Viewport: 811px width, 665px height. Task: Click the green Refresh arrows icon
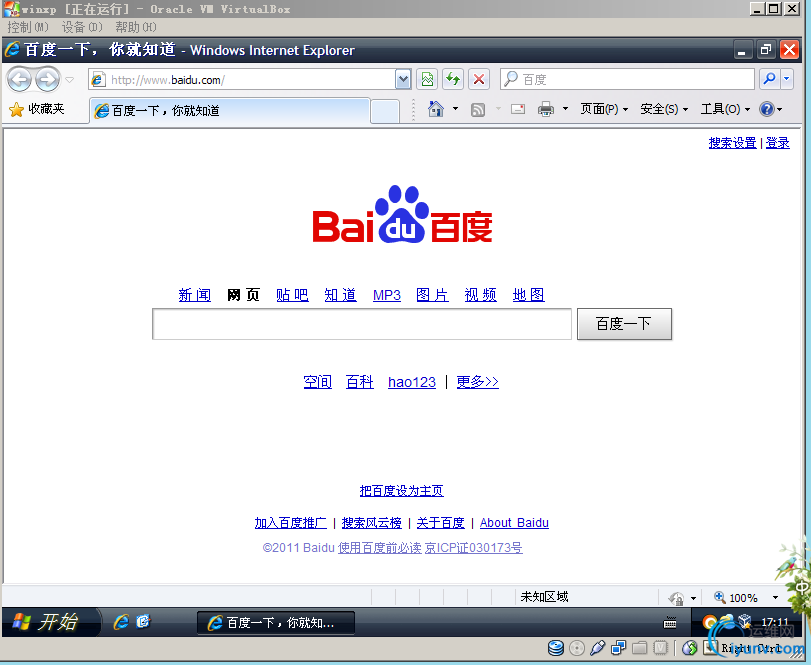[x=453, y=80]
